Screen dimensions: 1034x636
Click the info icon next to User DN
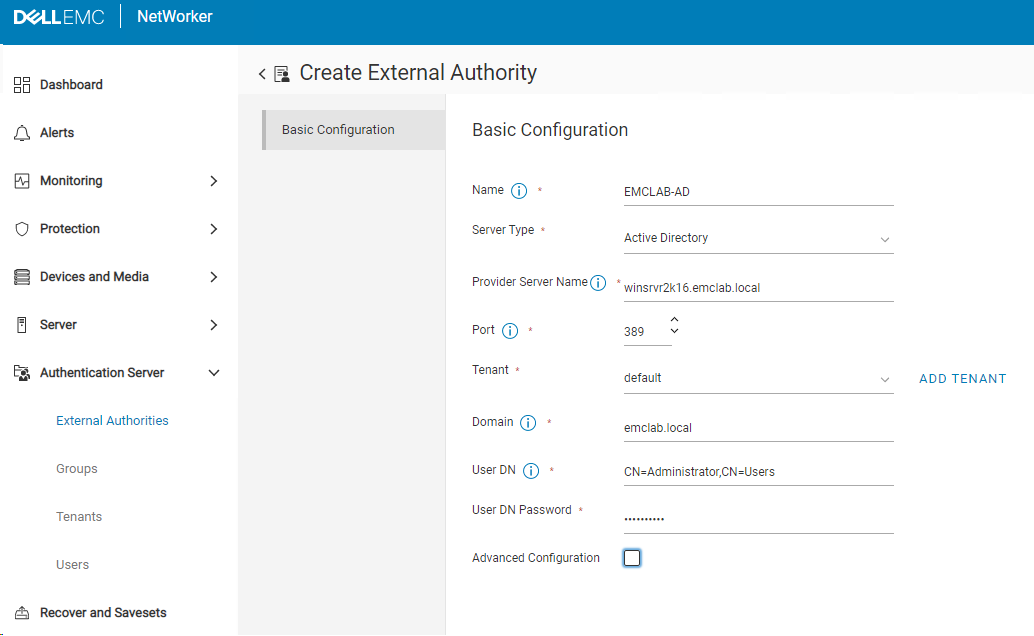click(x=531, y=470)
